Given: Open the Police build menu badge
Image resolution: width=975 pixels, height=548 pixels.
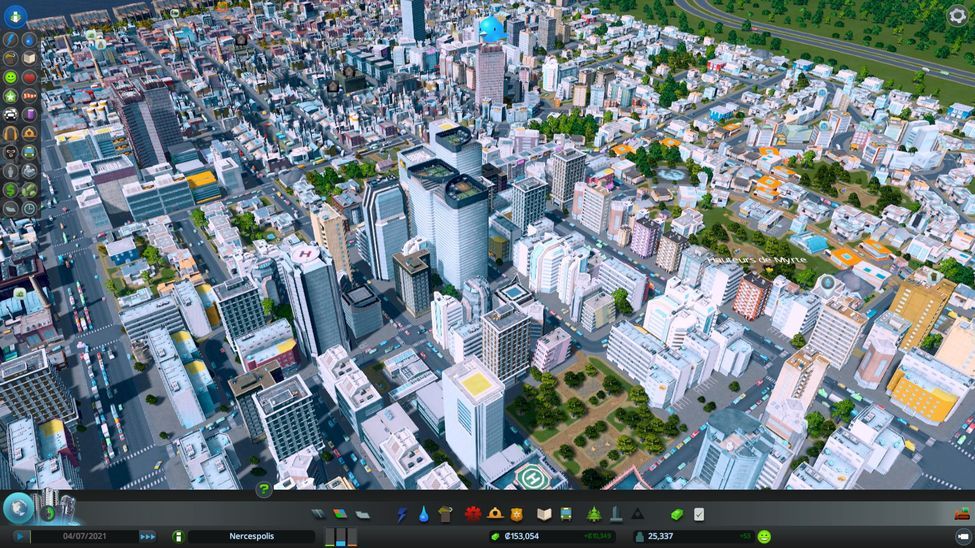Looking at the screenshot, I should click(517, 514).
